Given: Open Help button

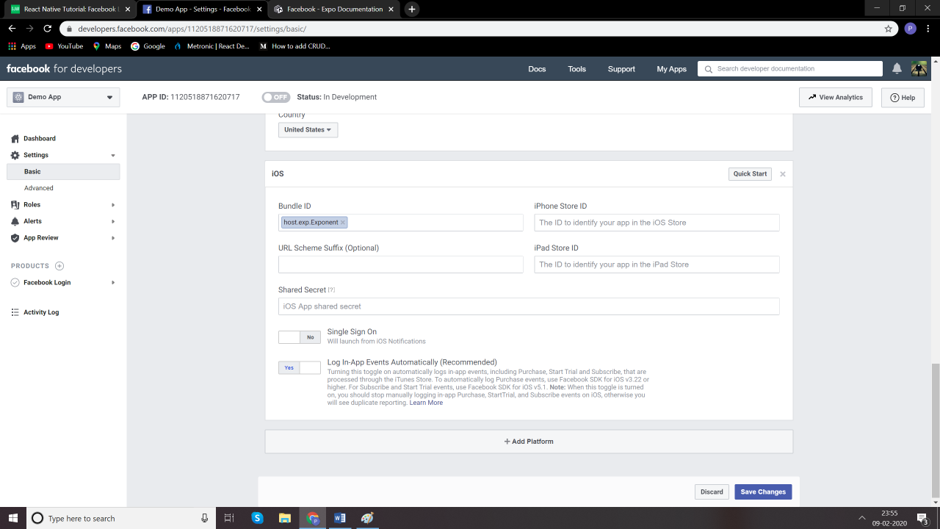Looking at the screenshot, I should 902,97.
